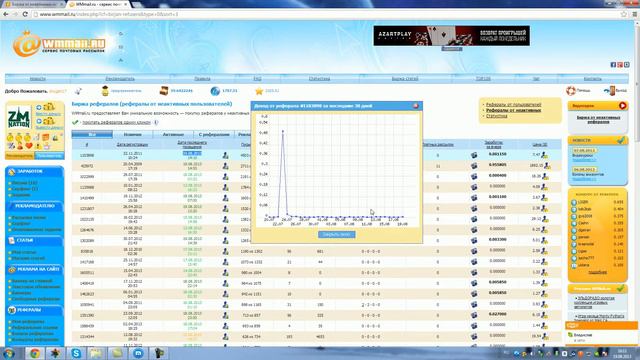640x360 pixels.
Task: Click the ZM Nation avatar image
Action: click(x=19, y=118)
